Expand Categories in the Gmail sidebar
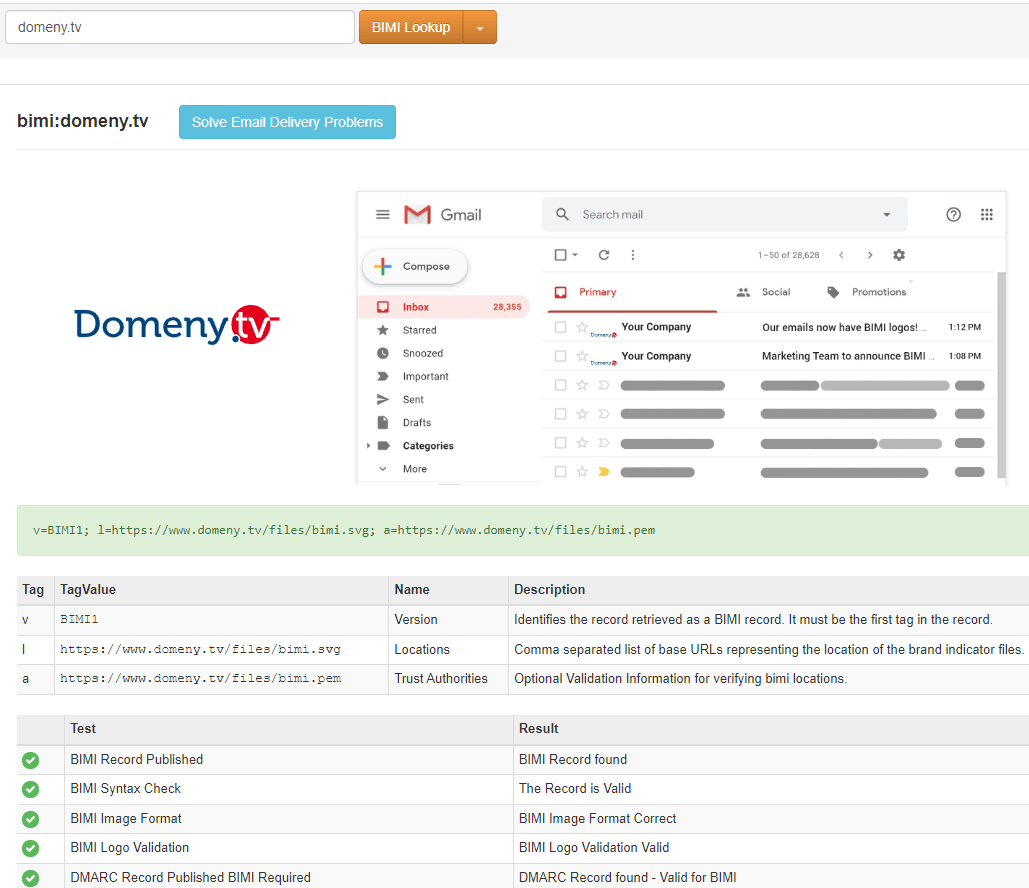The height and width of the screenshot is (888, 1029). pyautogui.click(x=368, y=446)
